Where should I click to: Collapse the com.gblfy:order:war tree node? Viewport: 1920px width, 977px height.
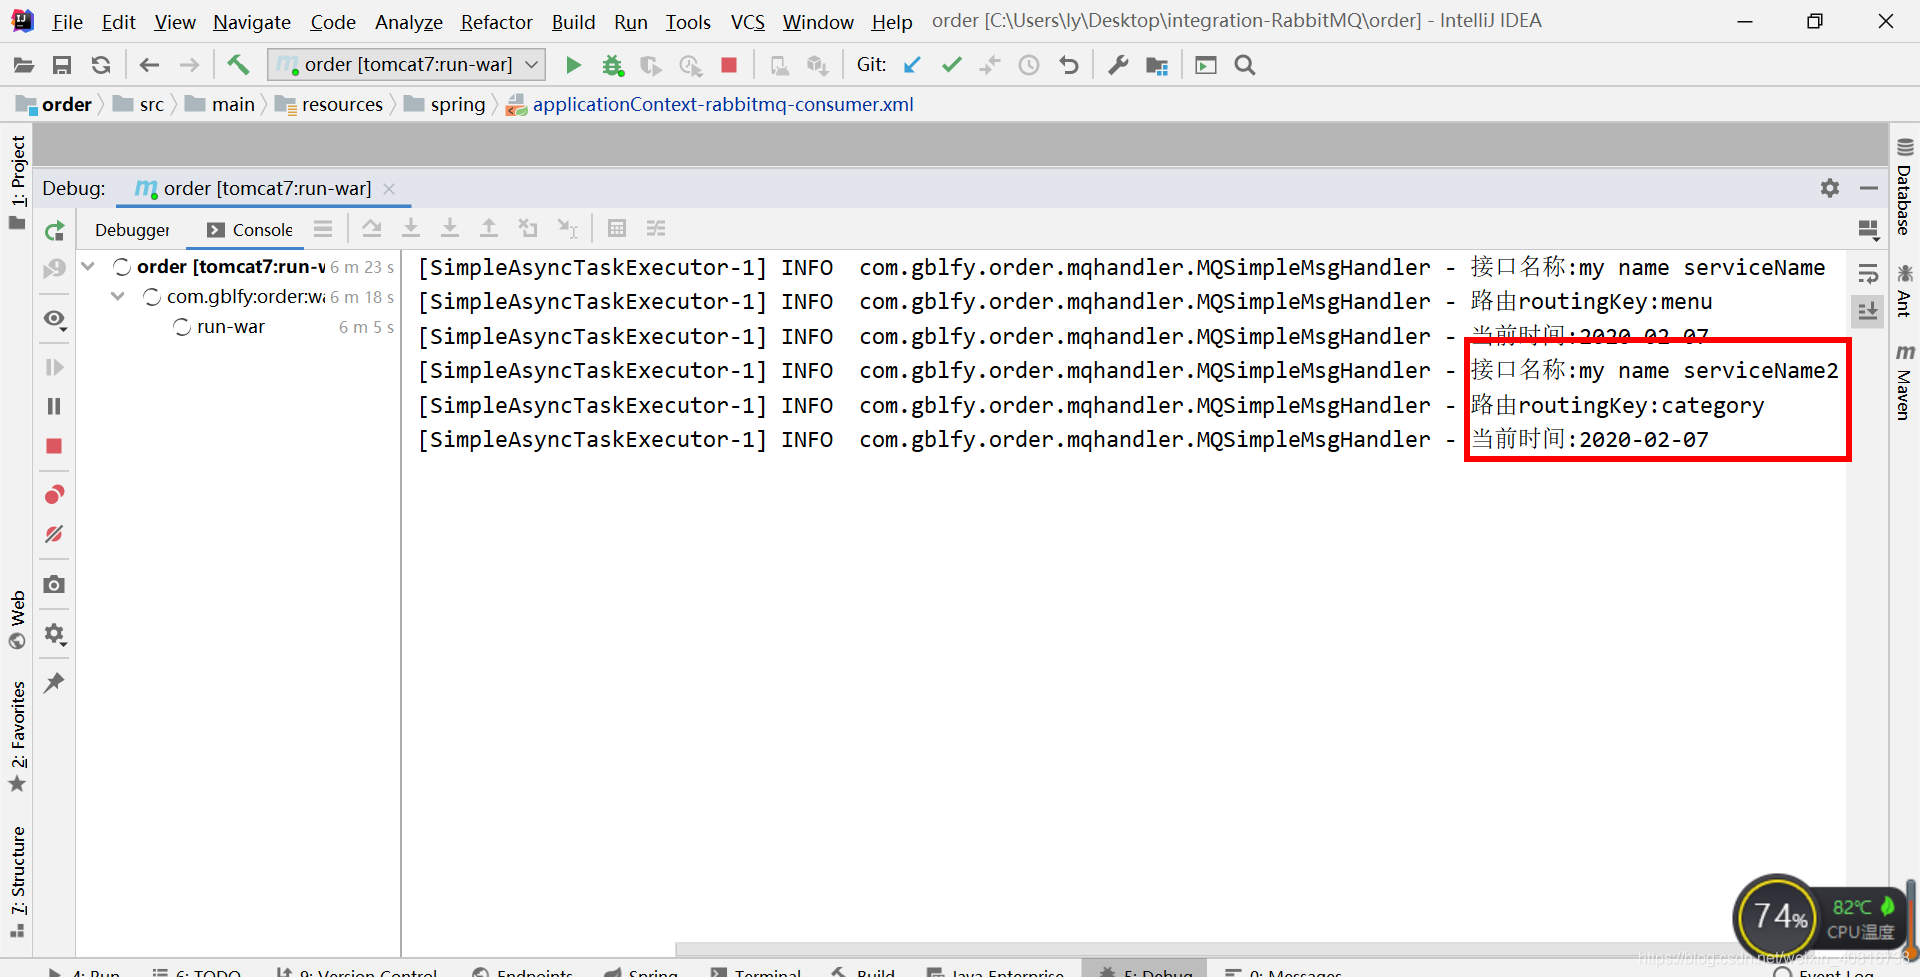pos(118,296)
